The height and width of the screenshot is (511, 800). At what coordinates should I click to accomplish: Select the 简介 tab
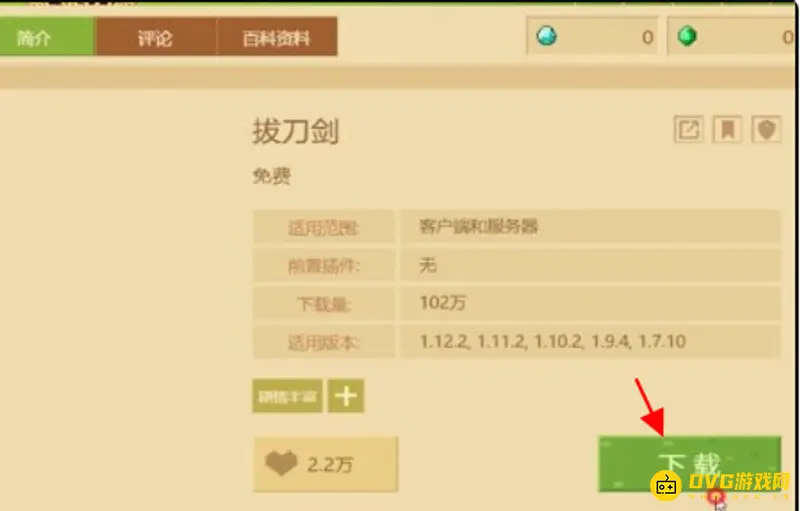pos(33,37)
